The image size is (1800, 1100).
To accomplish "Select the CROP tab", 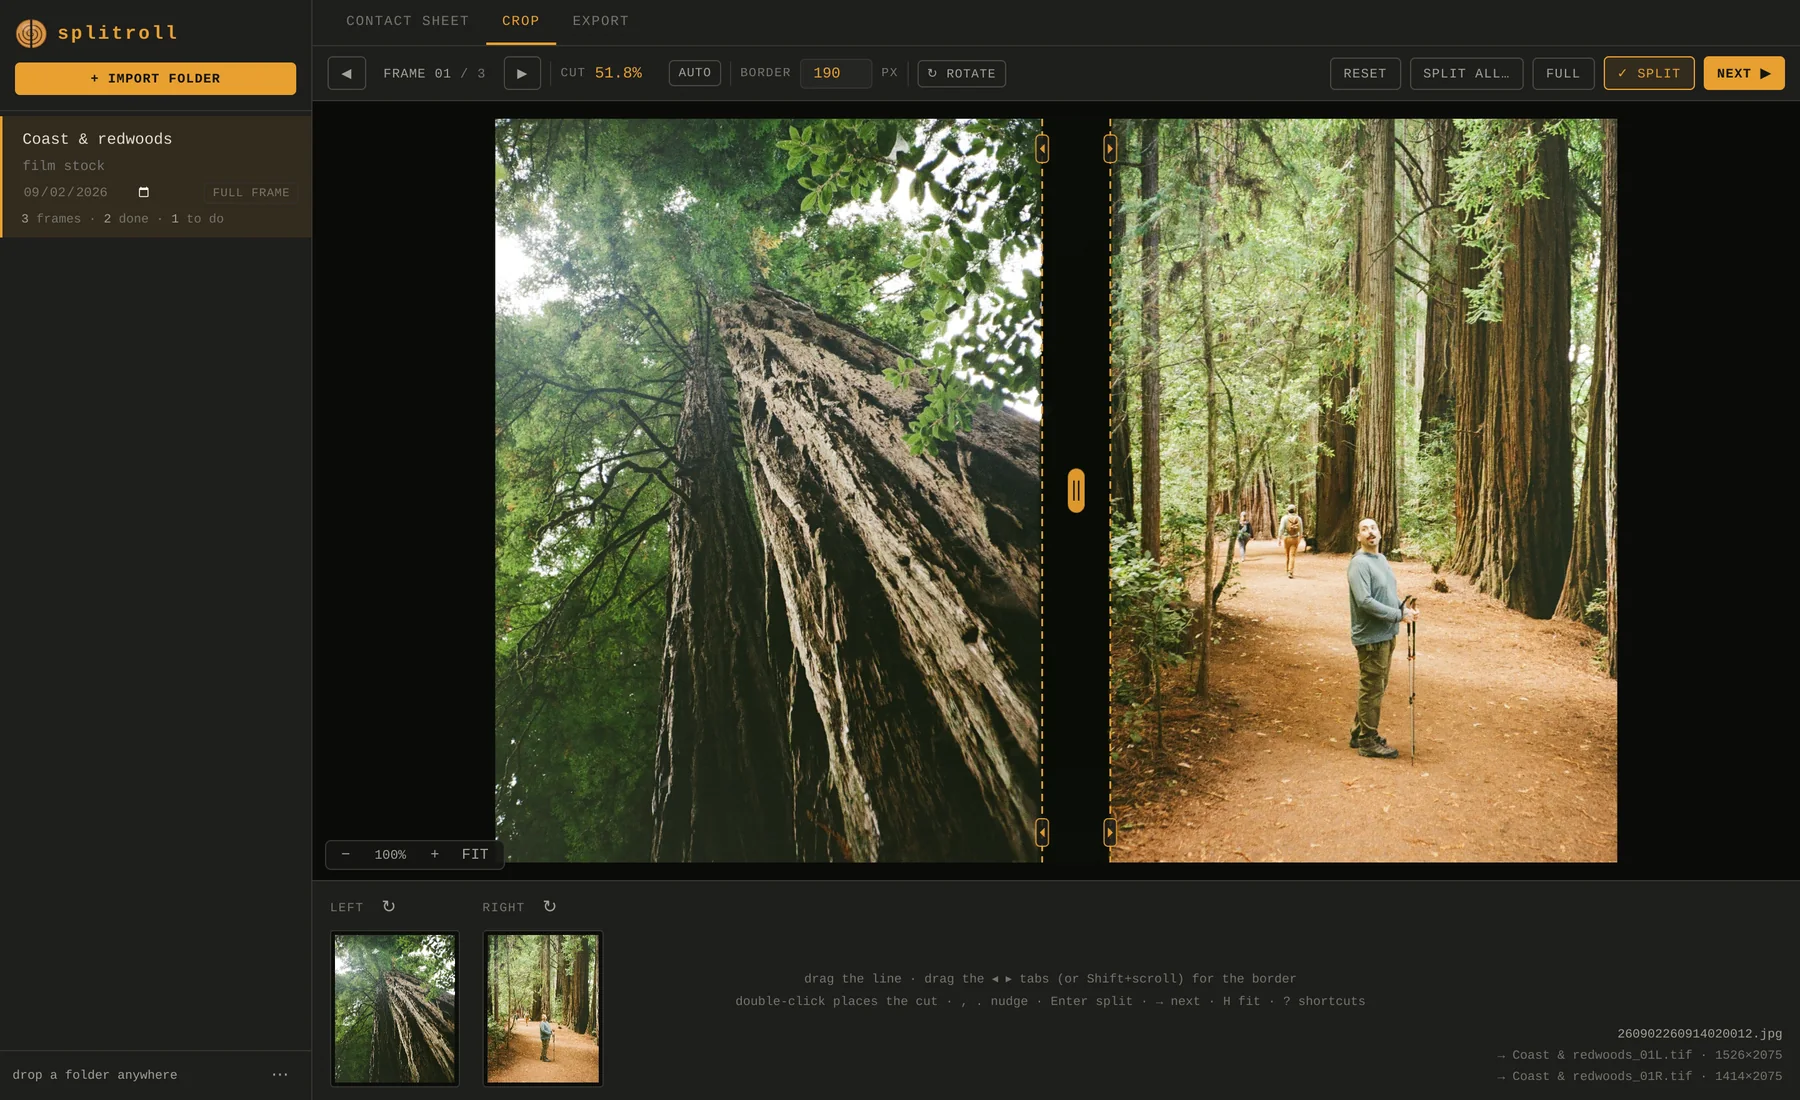I will 520,21.
